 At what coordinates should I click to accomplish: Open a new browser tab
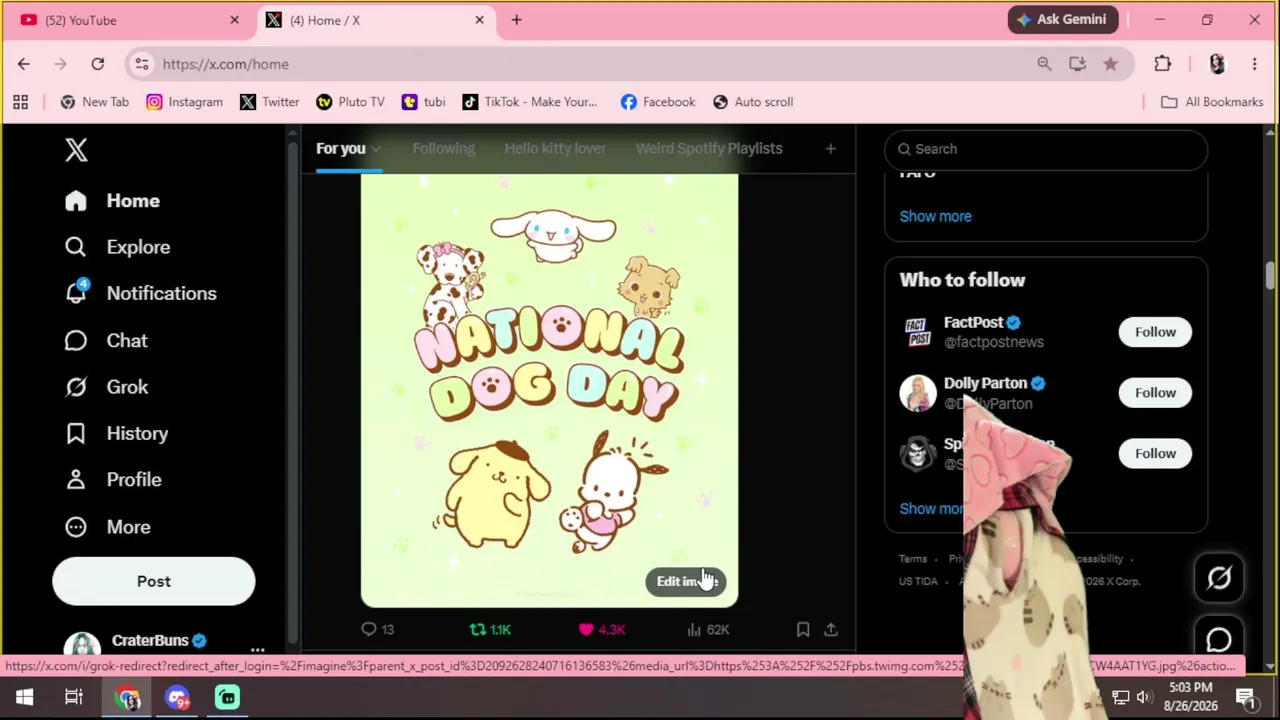(516, 20)
